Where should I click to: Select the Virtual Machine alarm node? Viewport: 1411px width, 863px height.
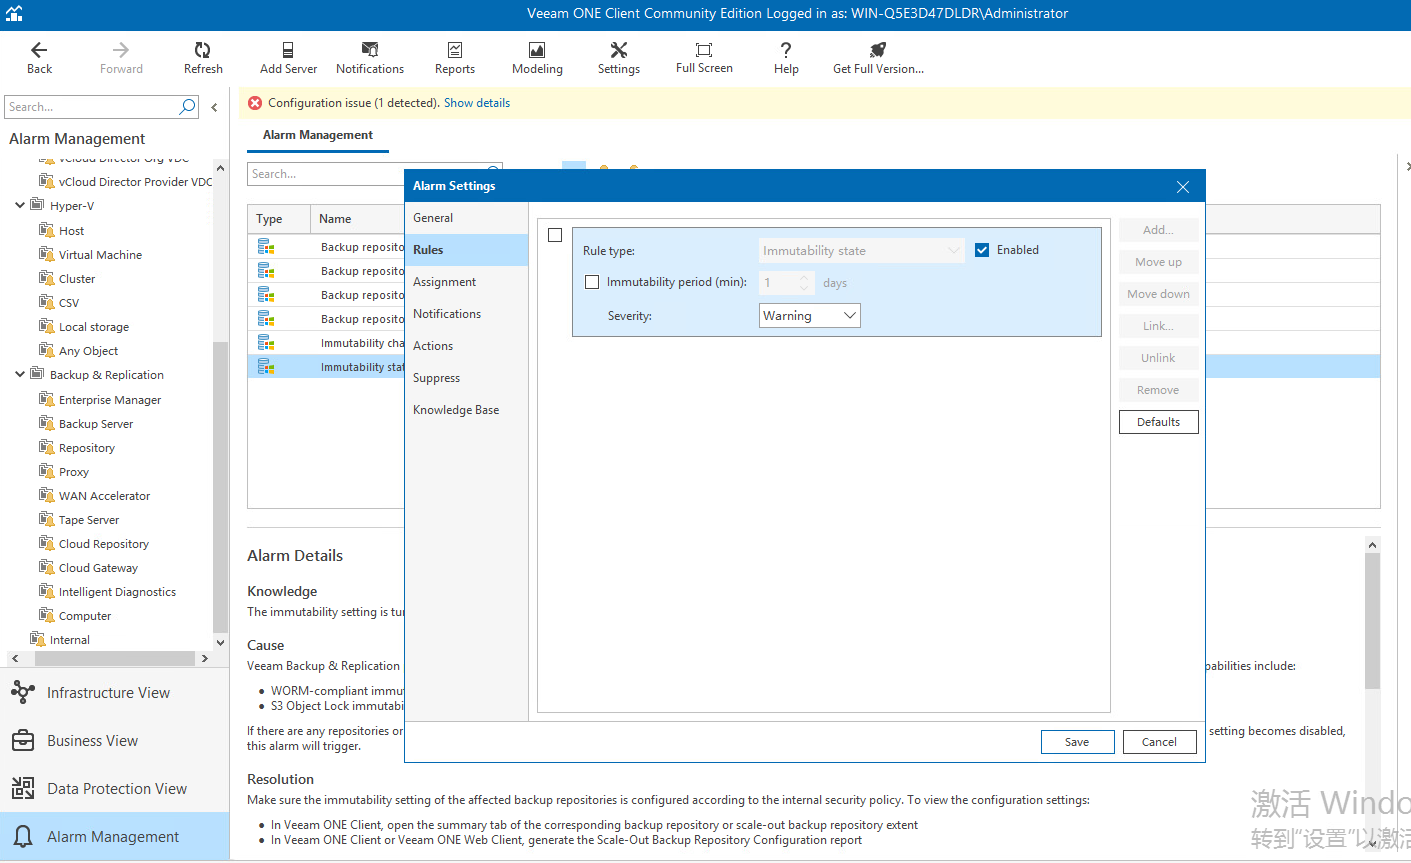(x=100, y=254)
